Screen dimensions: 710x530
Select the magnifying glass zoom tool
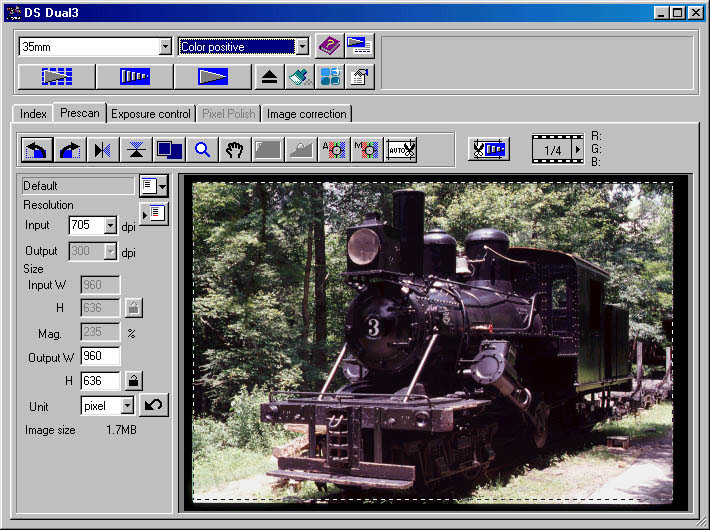202,150
